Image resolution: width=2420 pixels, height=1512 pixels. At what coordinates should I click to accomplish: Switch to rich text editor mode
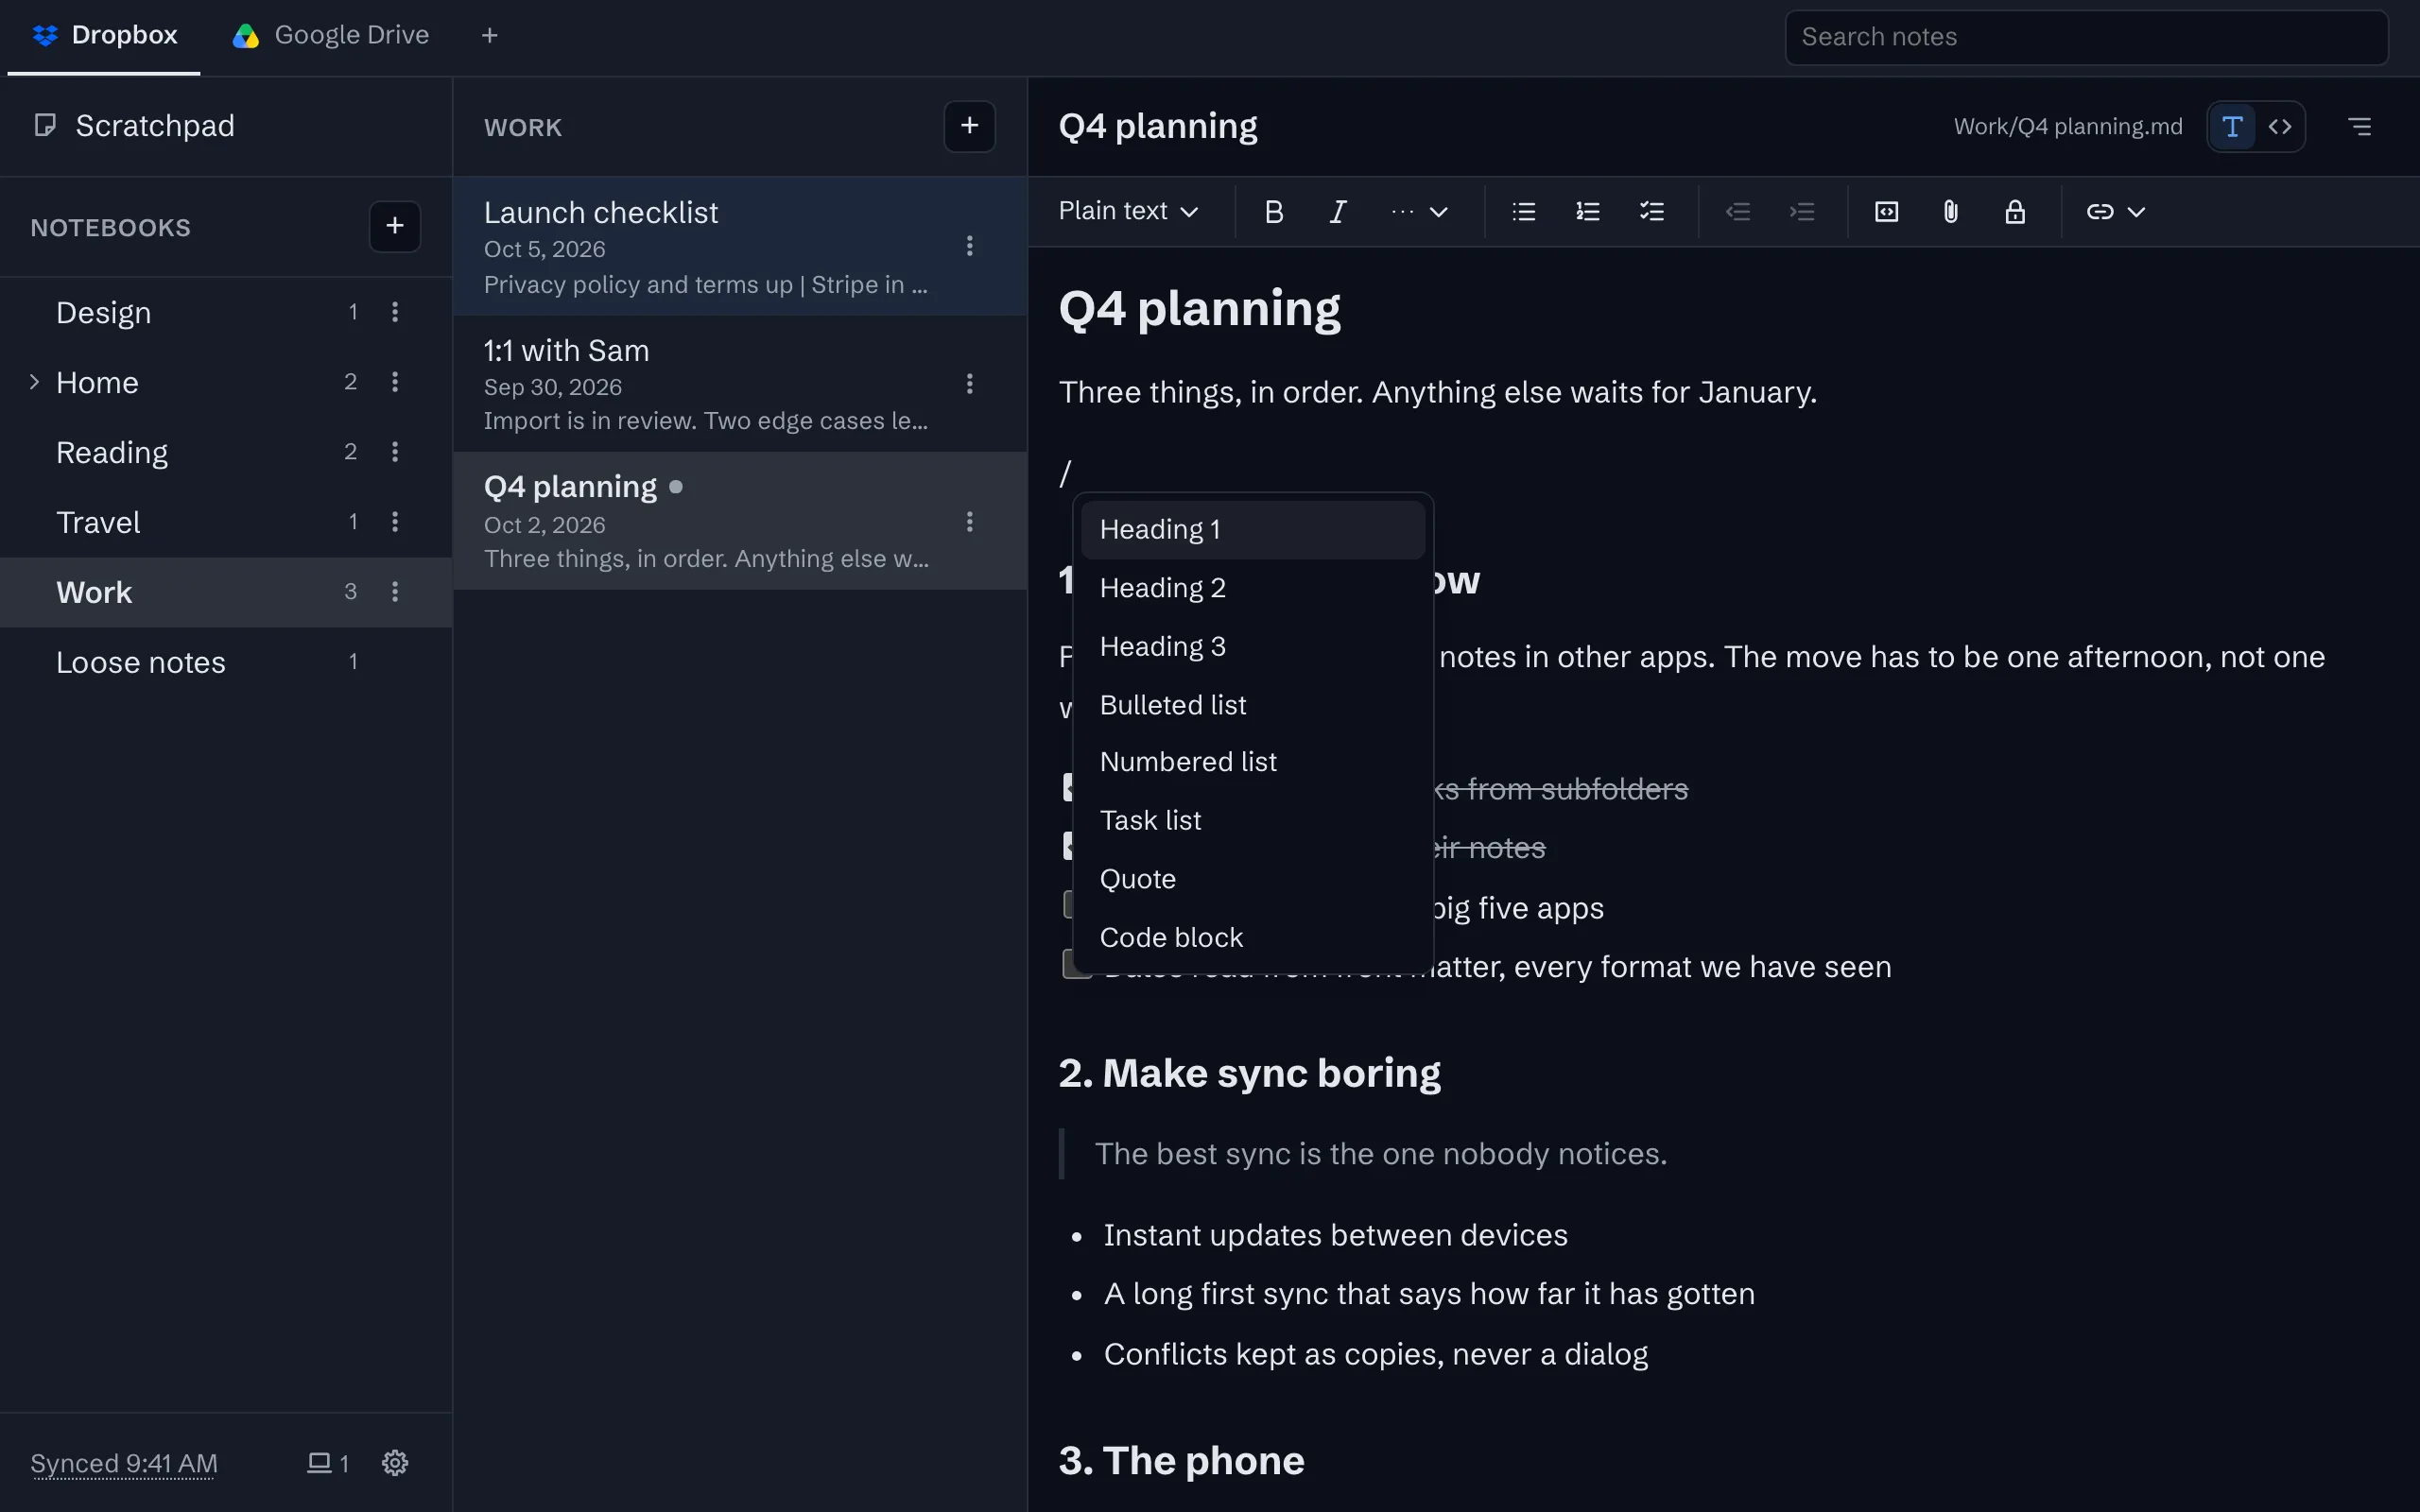pos(2232,127)
